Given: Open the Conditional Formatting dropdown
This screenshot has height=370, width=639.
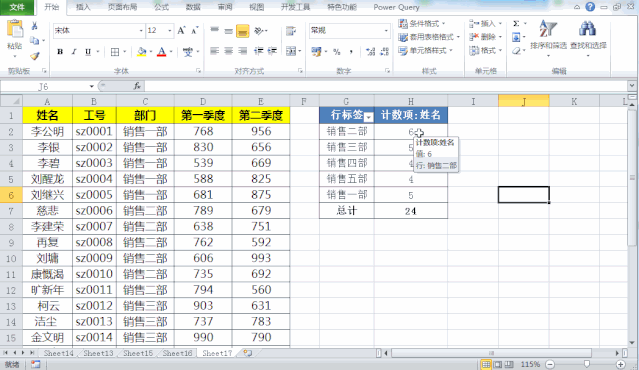Looking at the screenshot, I should pos(422,24).
